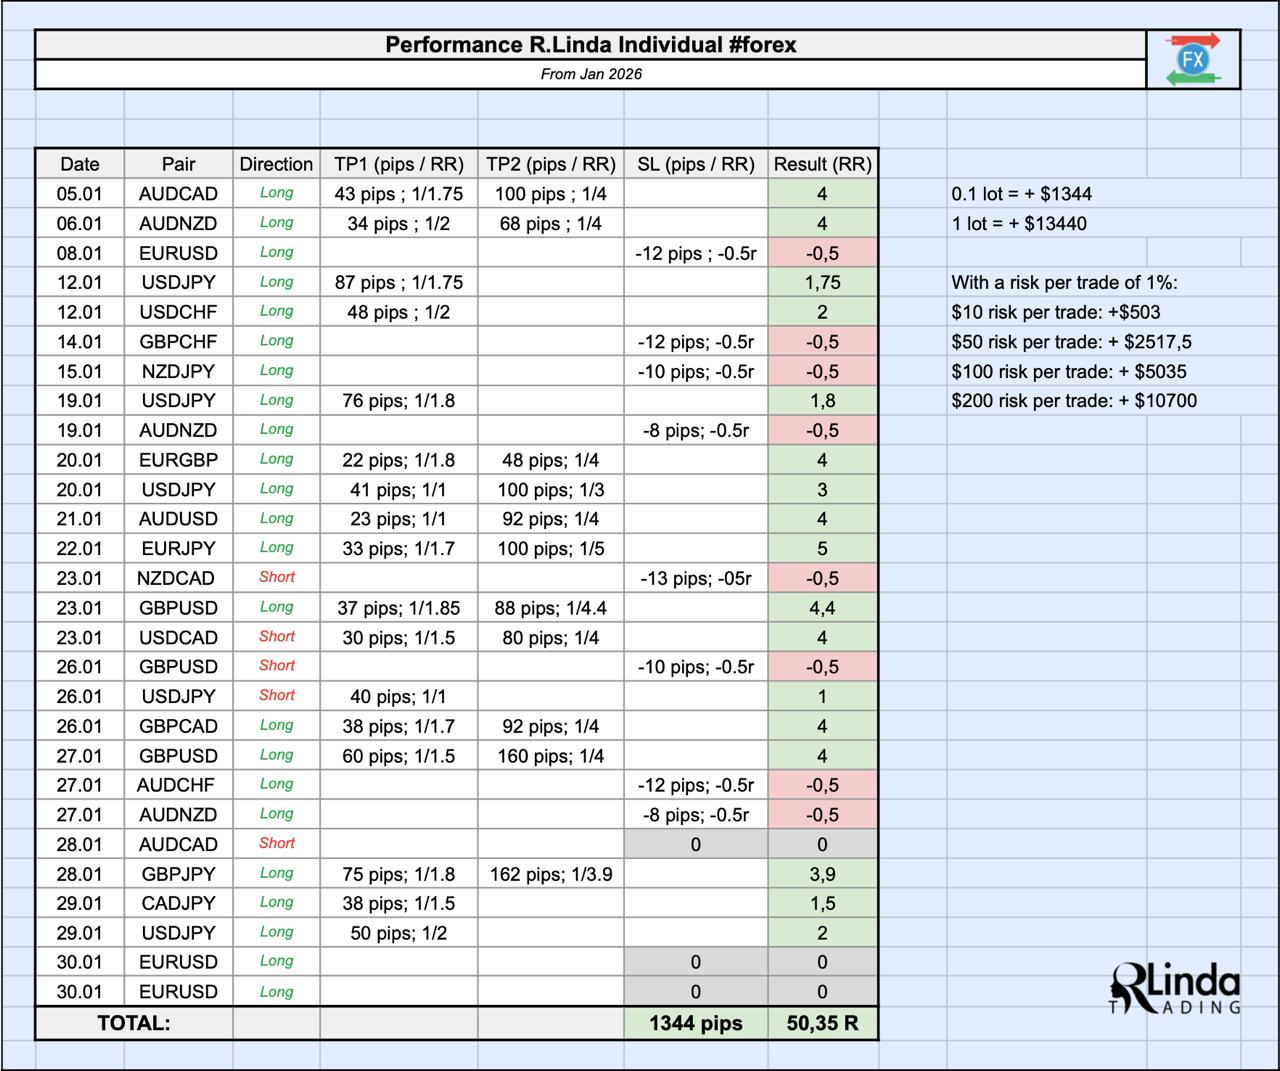This screenshot has width=1280, height=1071.
Task: Select the GBPCHF pair cell
Action: click(178, 342)
